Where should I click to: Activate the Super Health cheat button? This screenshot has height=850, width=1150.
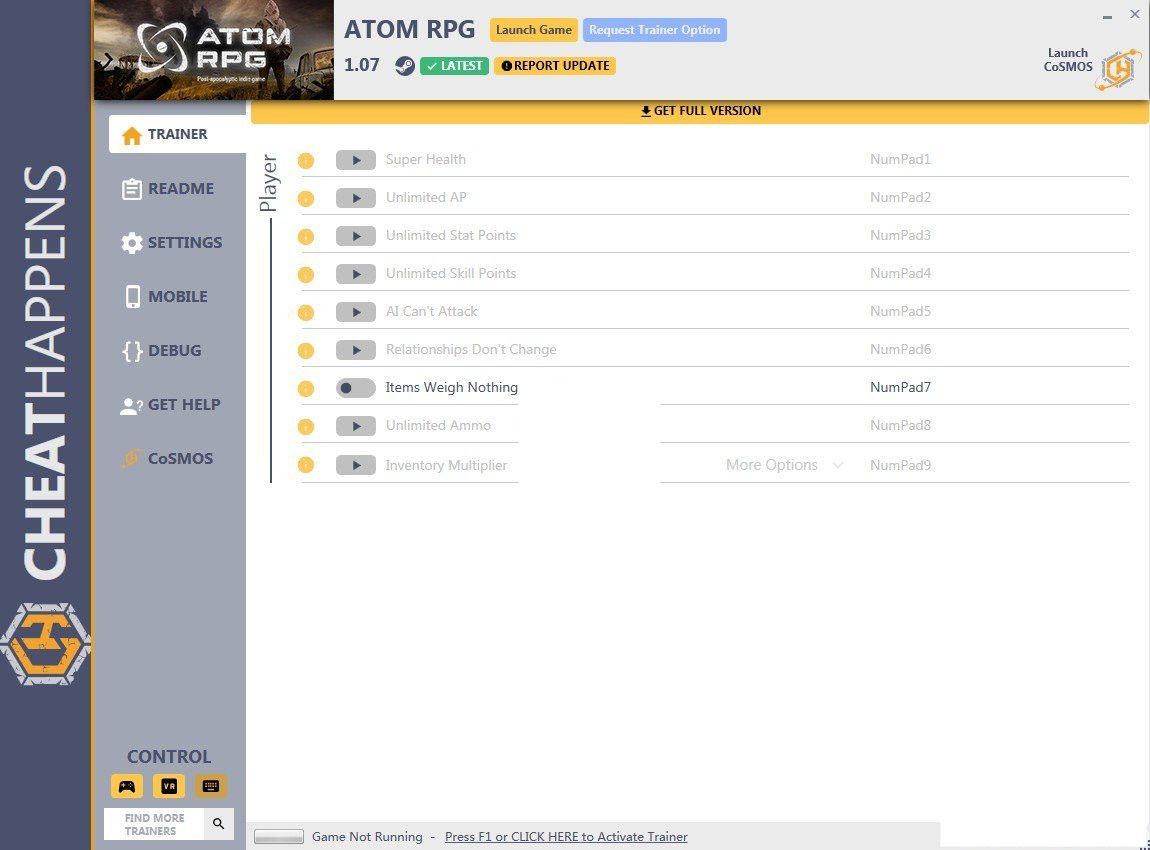point(356,160)
